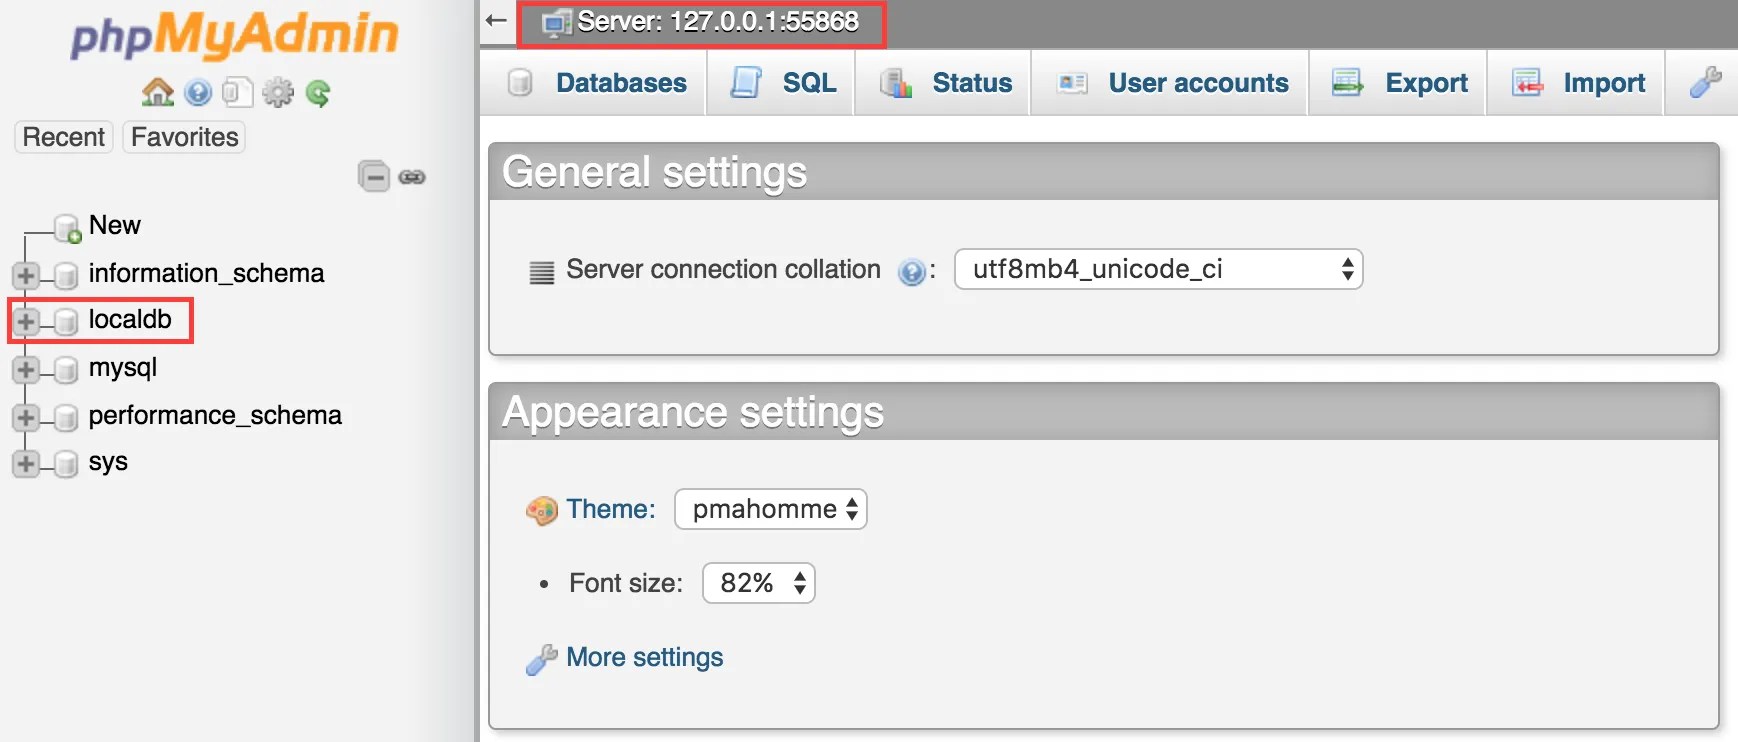Open the User accounts tab

(1171, 83)
